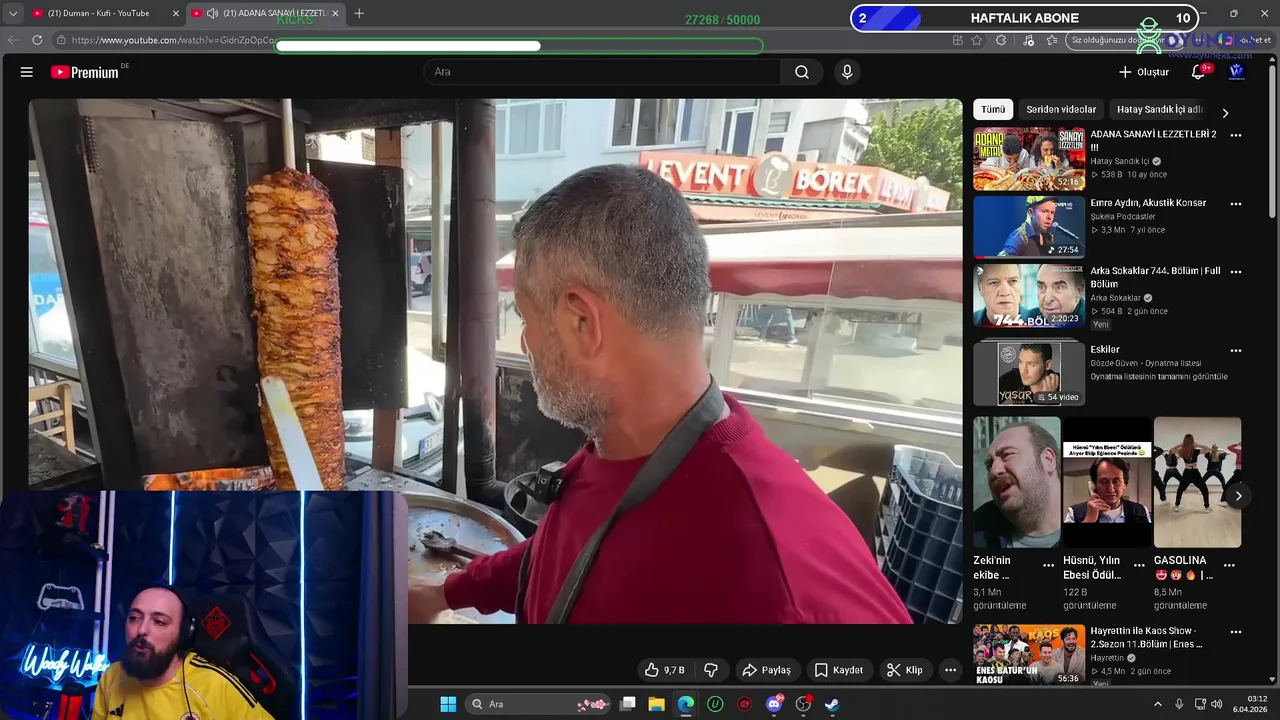Open the YouTube hamburger guide menu
Image resolution: width=1280 pixels, height=720 pixels.
pyautogui.click(x=27, y=72)
